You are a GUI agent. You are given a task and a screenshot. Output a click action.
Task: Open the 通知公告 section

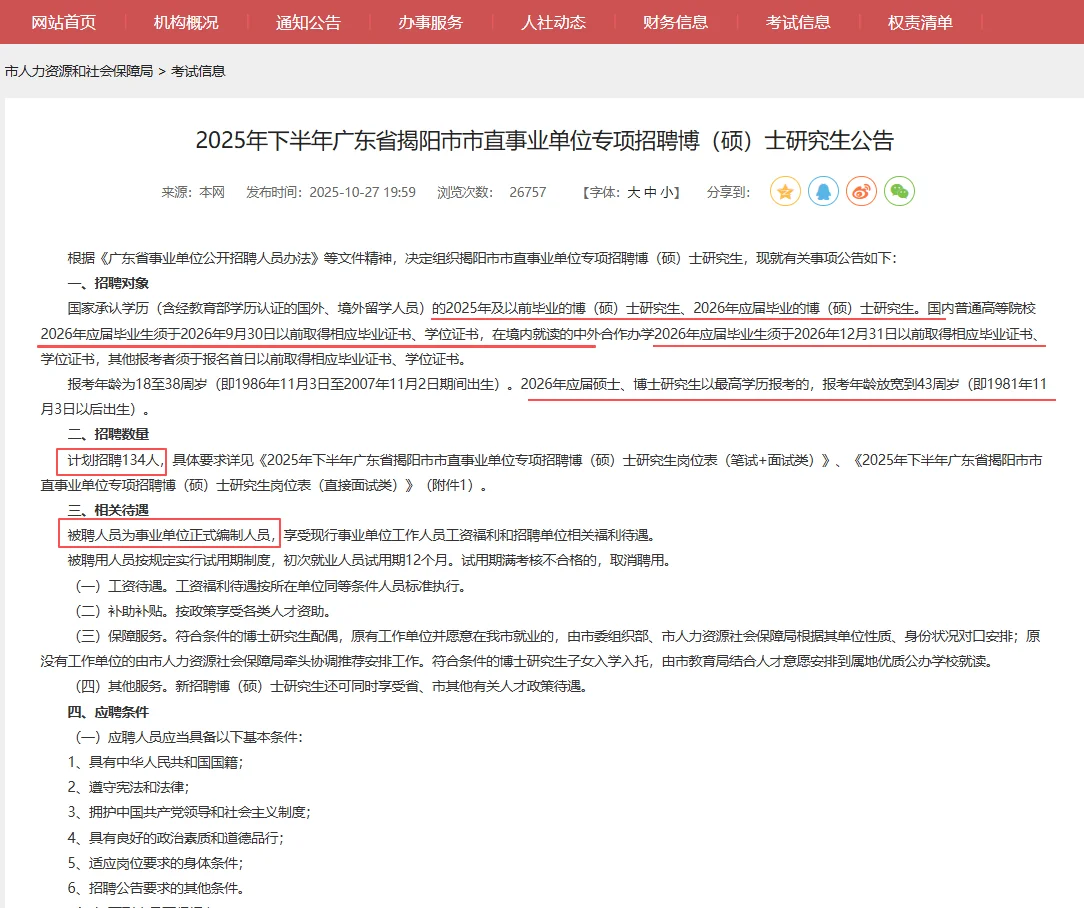(x=310, y=21)
